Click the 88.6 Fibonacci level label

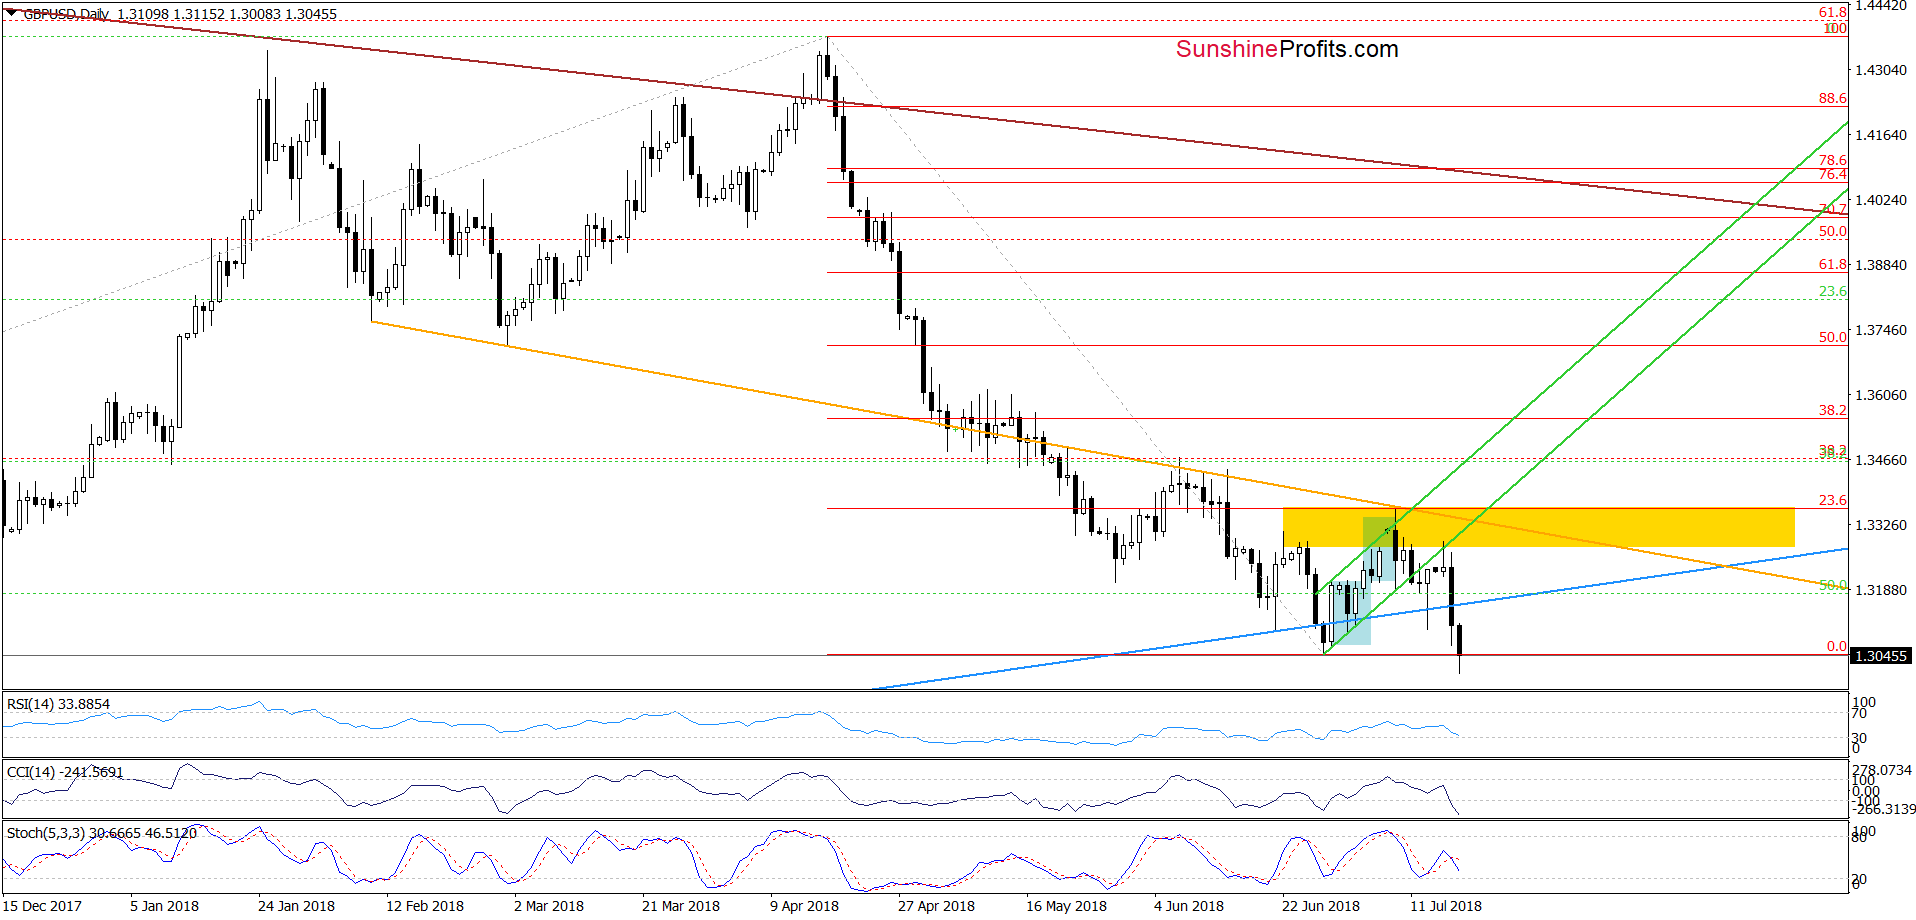click(x=1832, y=99)
